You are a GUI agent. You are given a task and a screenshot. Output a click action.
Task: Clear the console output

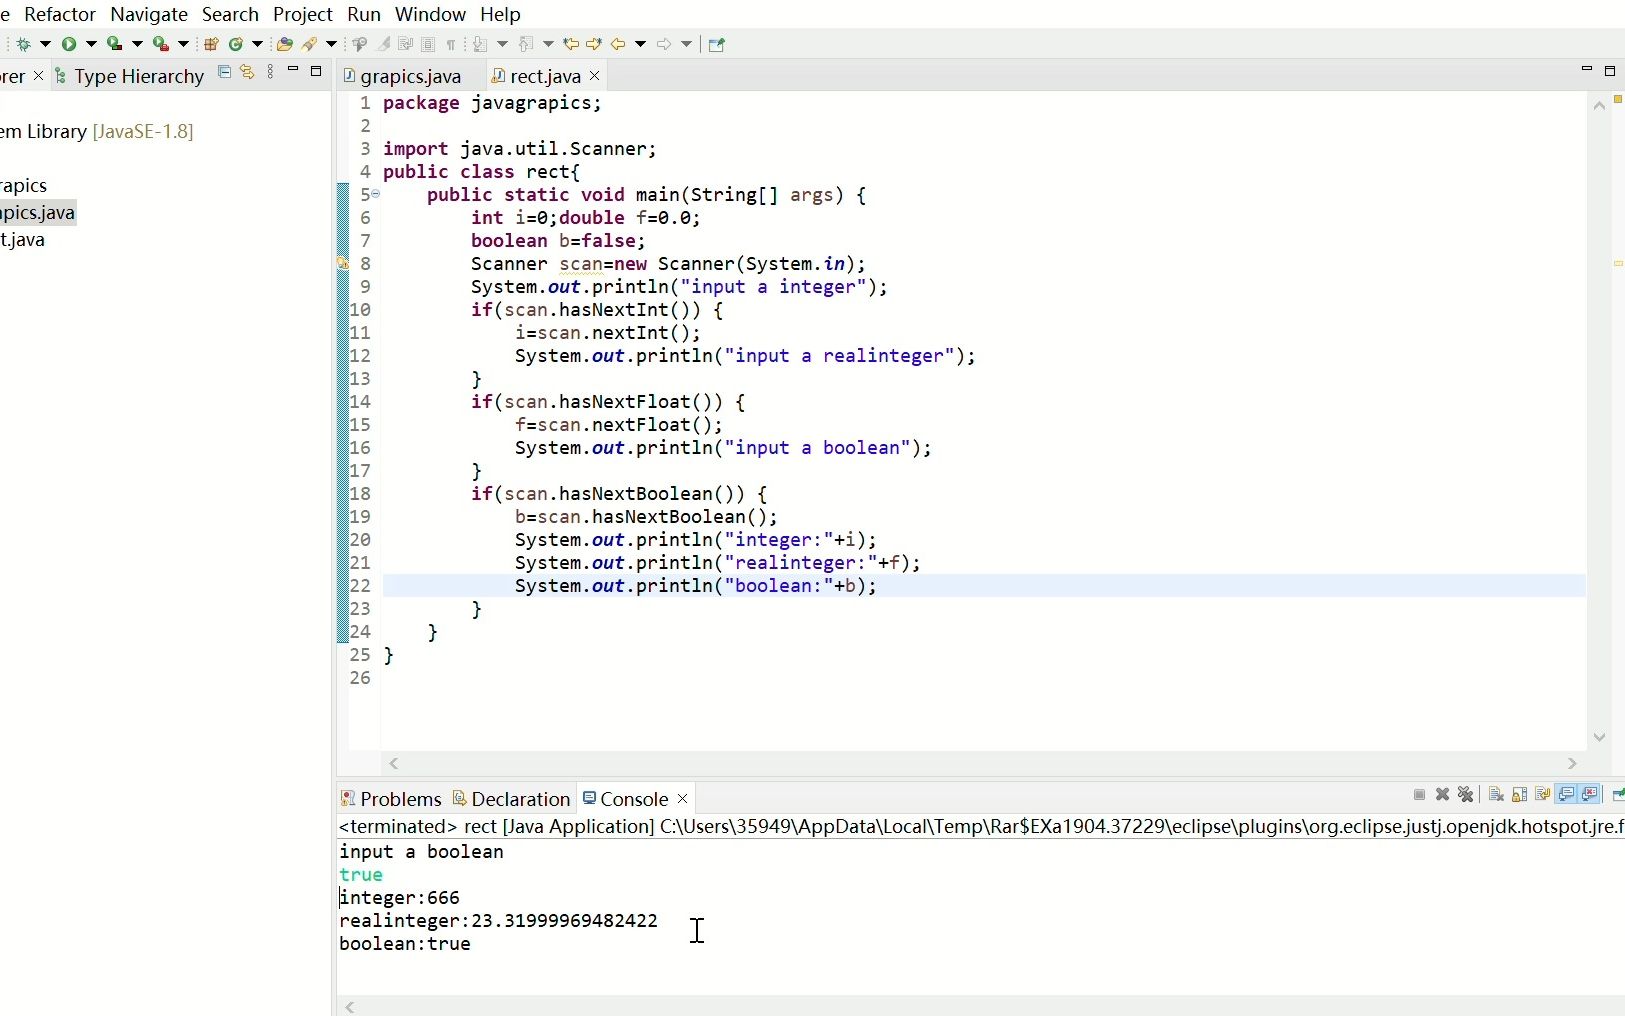[1496, 795]
